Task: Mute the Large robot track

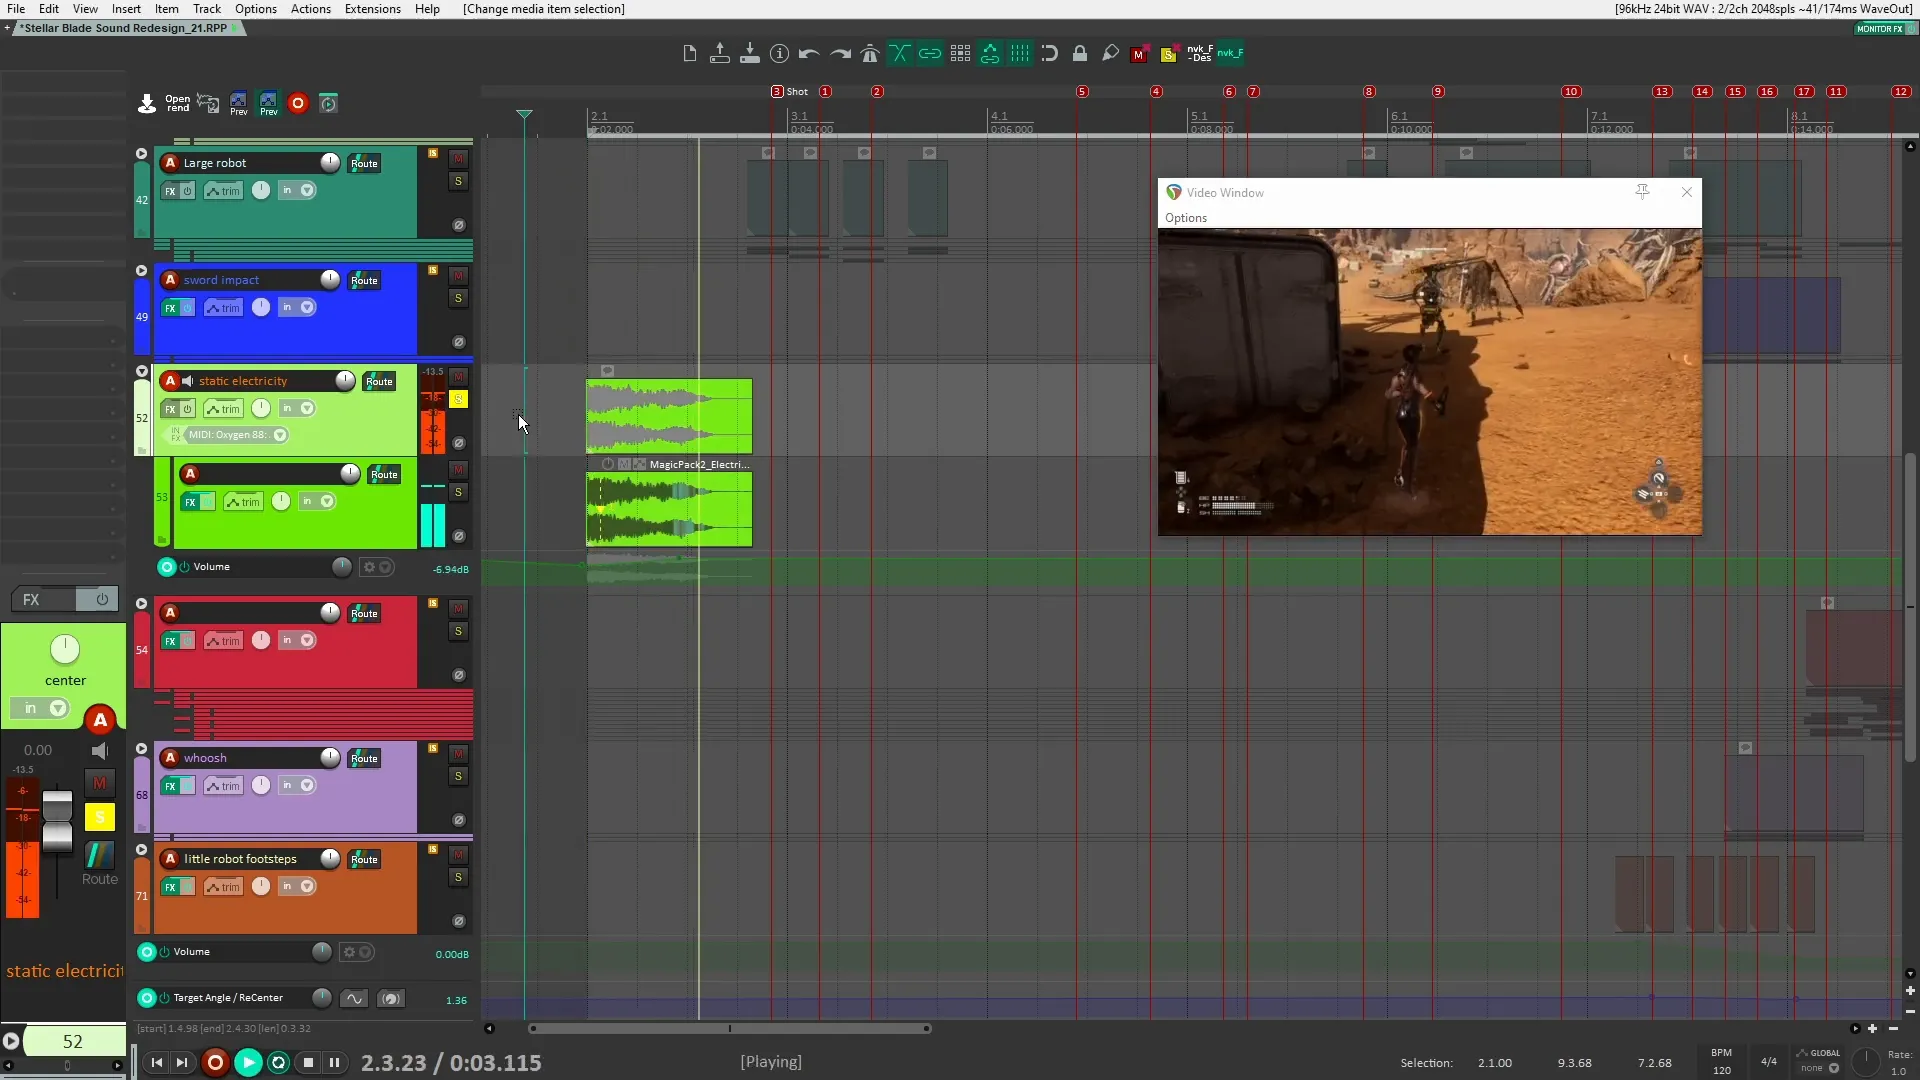Action: pyautogui.click(x=458, y=159)
